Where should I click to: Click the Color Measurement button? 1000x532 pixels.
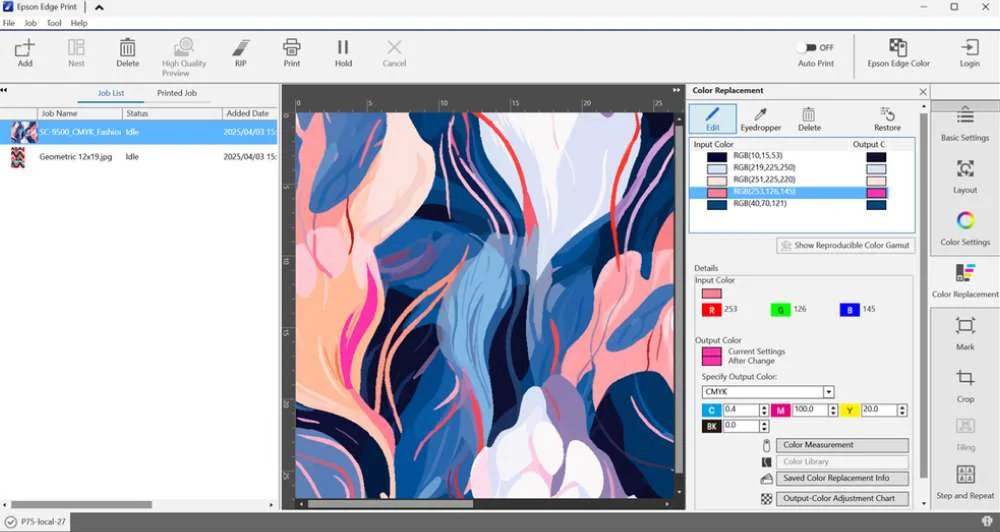click(842, 445)
